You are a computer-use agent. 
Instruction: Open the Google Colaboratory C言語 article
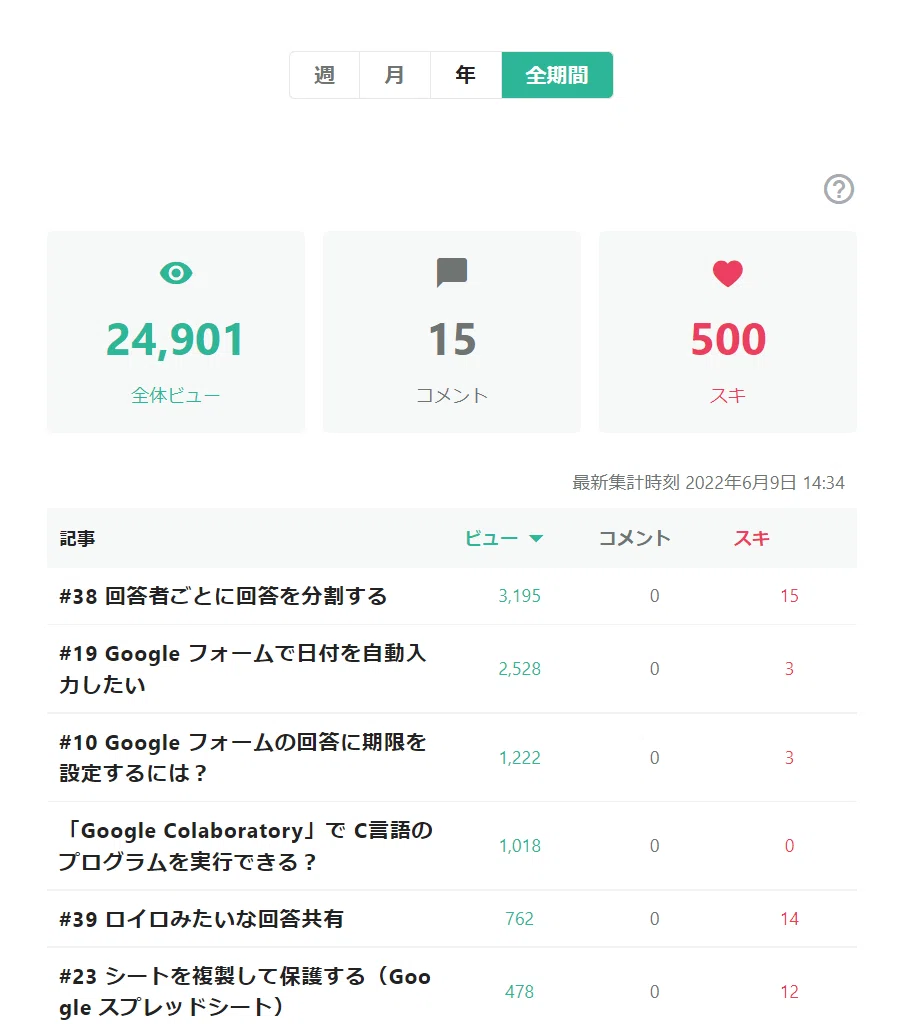246,846
